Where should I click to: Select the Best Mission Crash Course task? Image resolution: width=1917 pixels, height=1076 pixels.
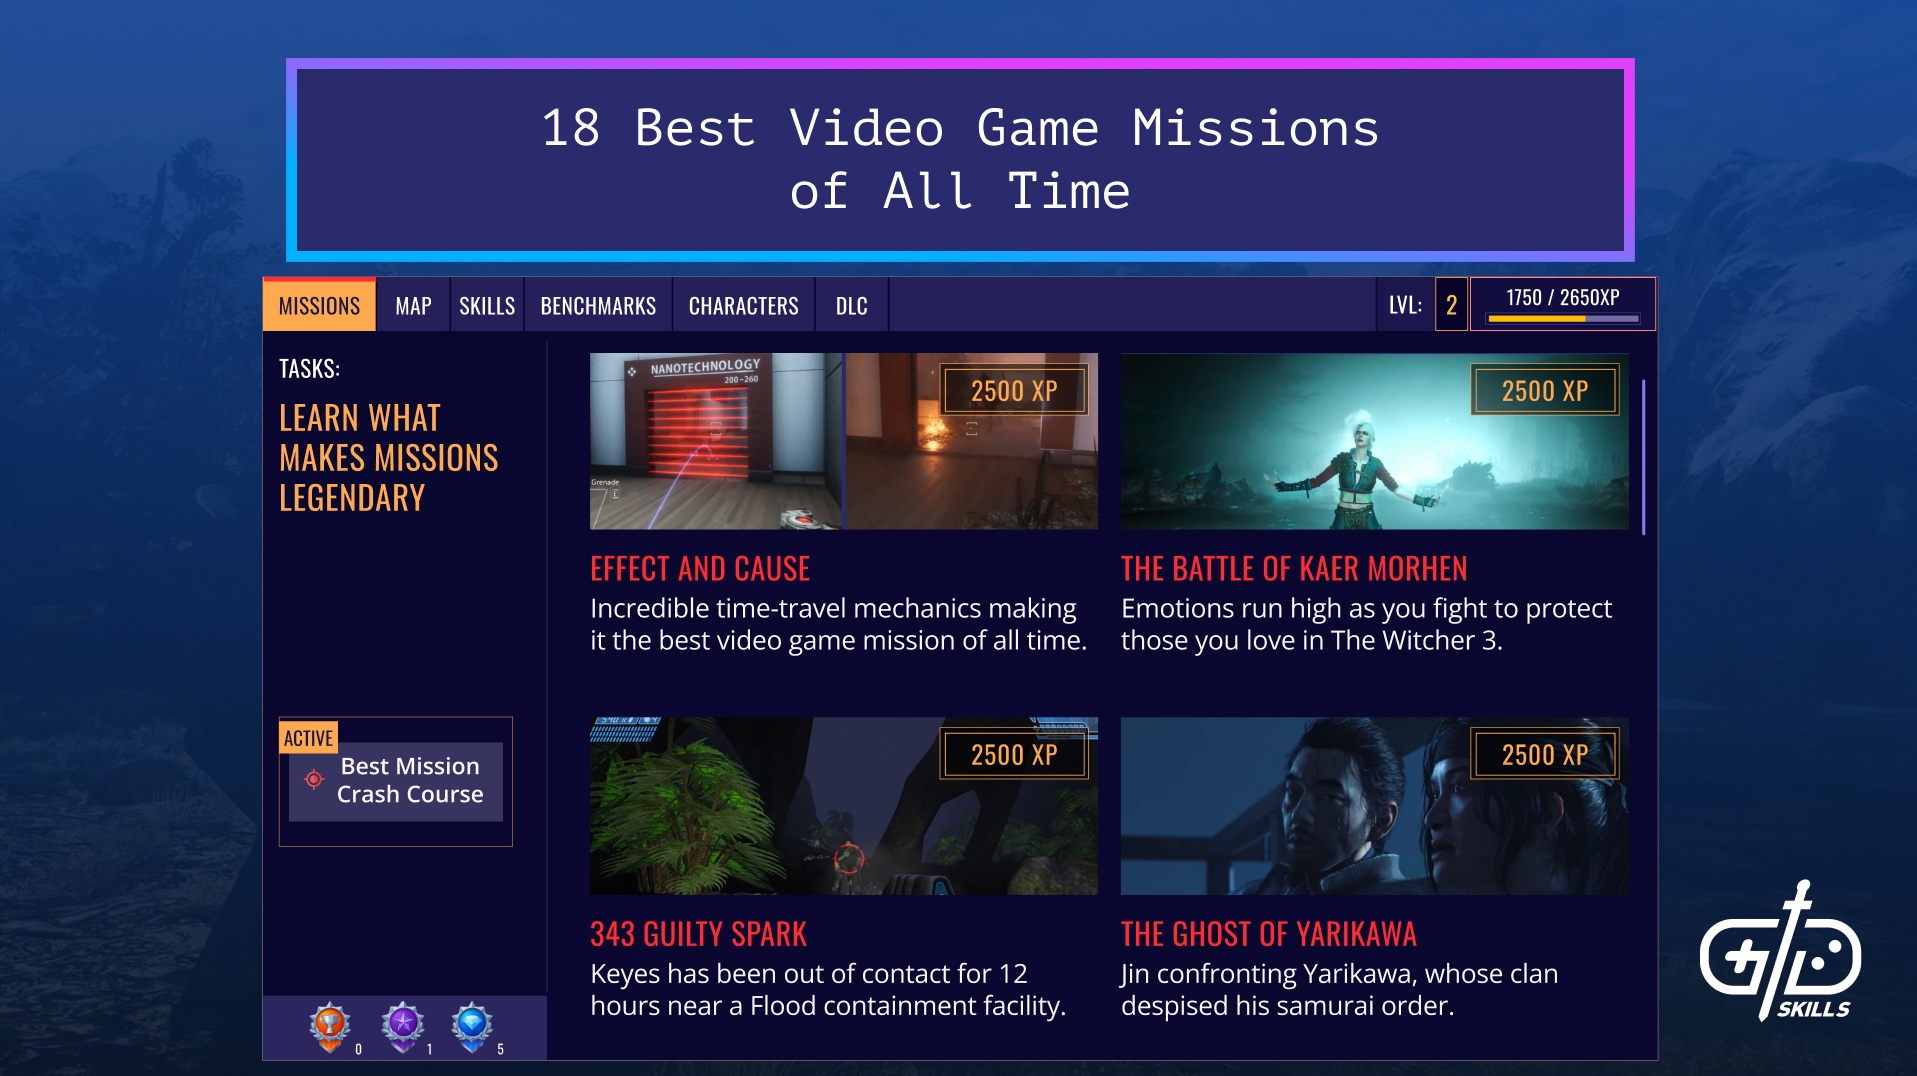click(396, 781)
